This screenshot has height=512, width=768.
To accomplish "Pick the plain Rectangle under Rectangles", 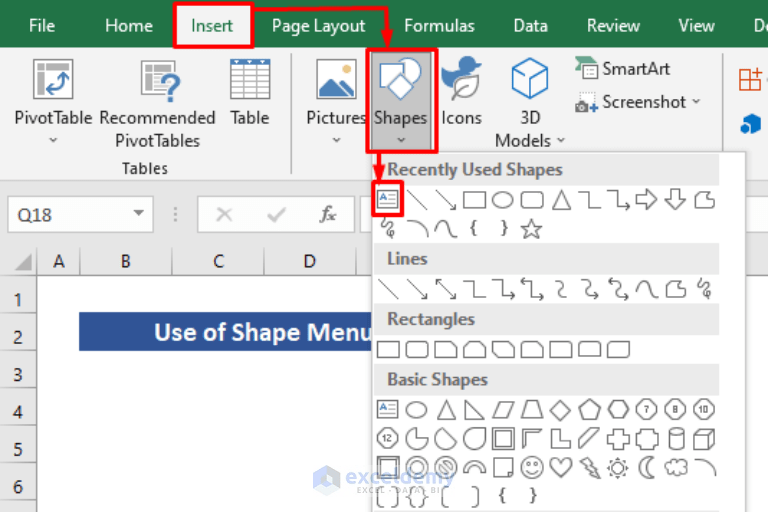I will click(x=388, y=350).
